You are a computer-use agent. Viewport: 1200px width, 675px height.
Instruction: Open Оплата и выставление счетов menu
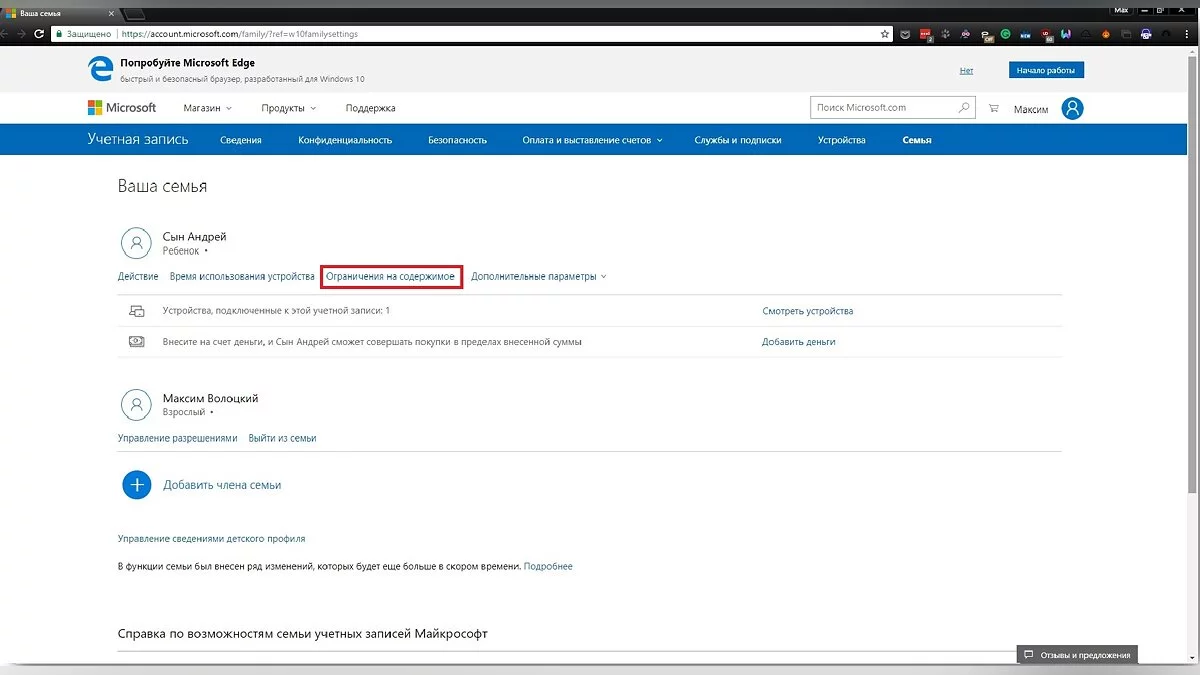[592, 140]
